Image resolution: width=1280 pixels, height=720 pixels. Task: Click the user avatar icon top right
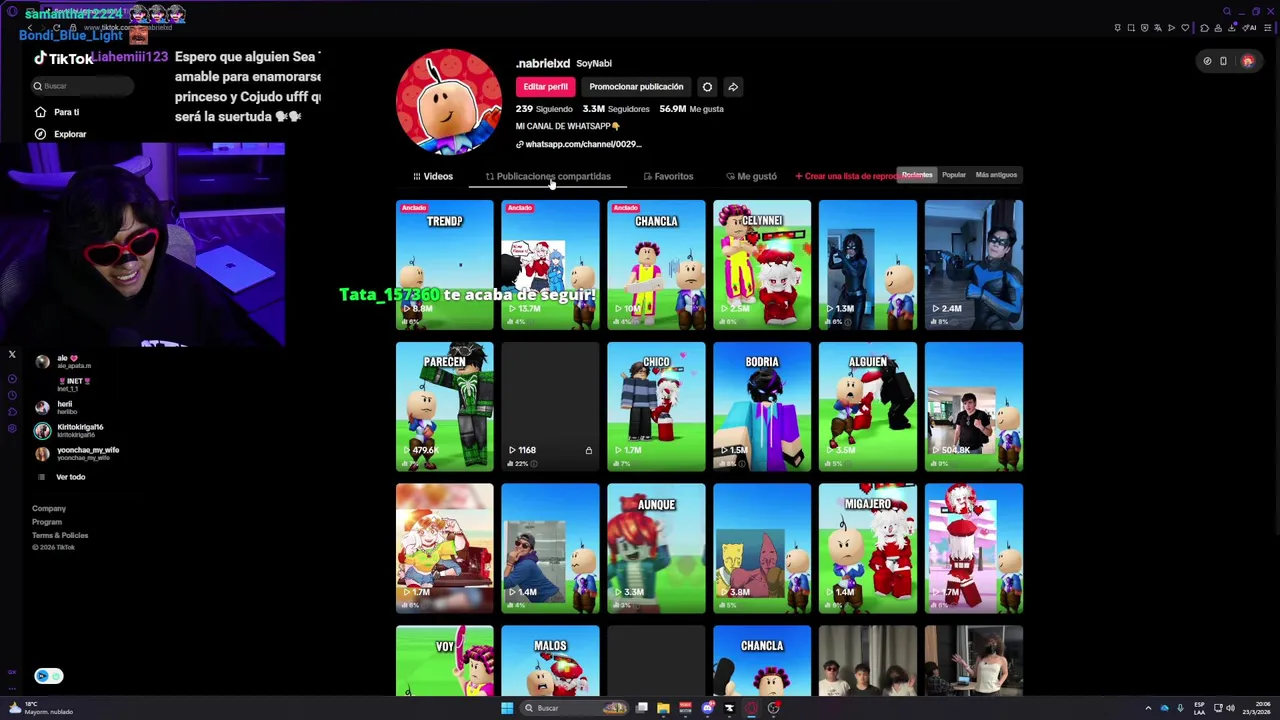pos(1247,61)
